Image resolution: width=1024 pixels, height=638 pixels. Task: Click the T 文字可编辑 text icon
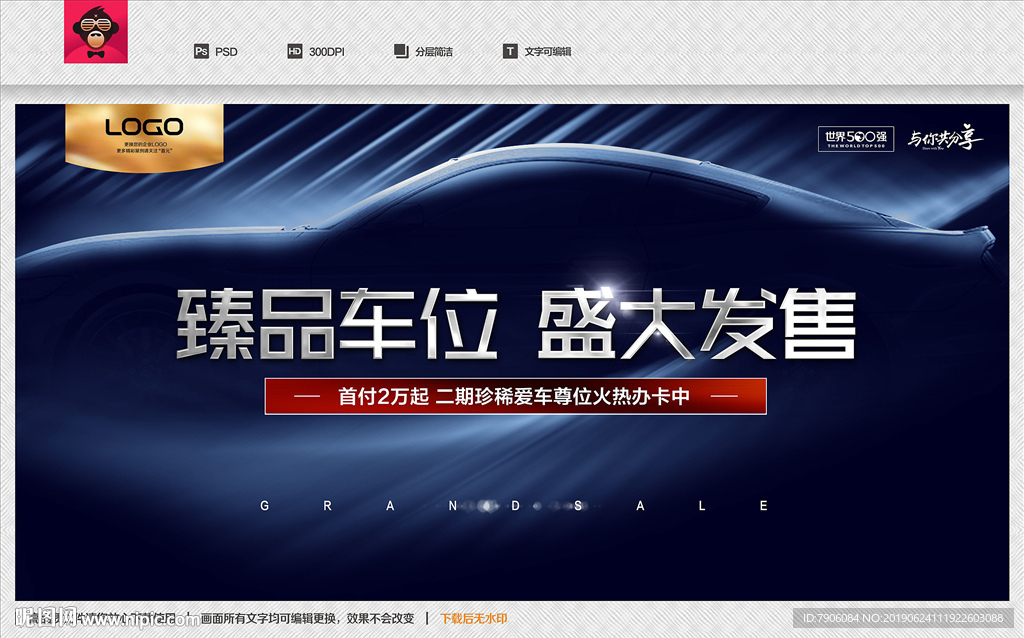point(510,51)
